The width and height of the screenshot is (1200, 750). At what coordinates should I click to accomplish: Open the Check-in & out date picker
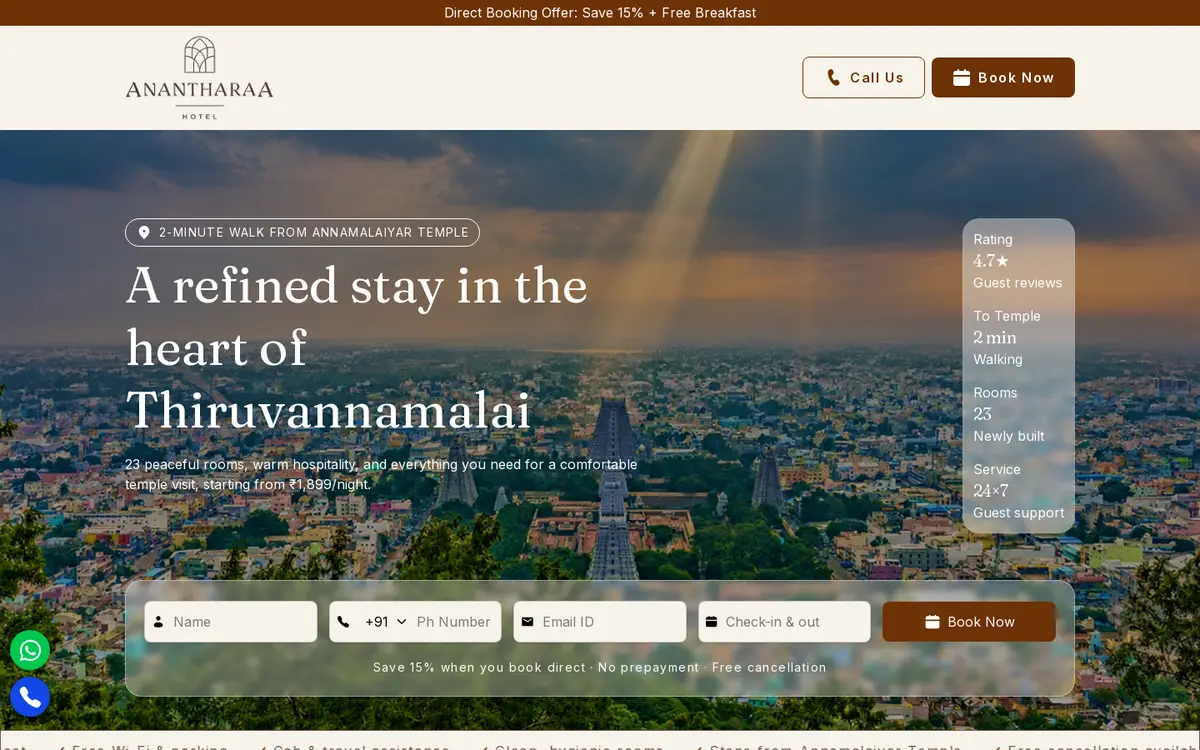coord(785,621)
